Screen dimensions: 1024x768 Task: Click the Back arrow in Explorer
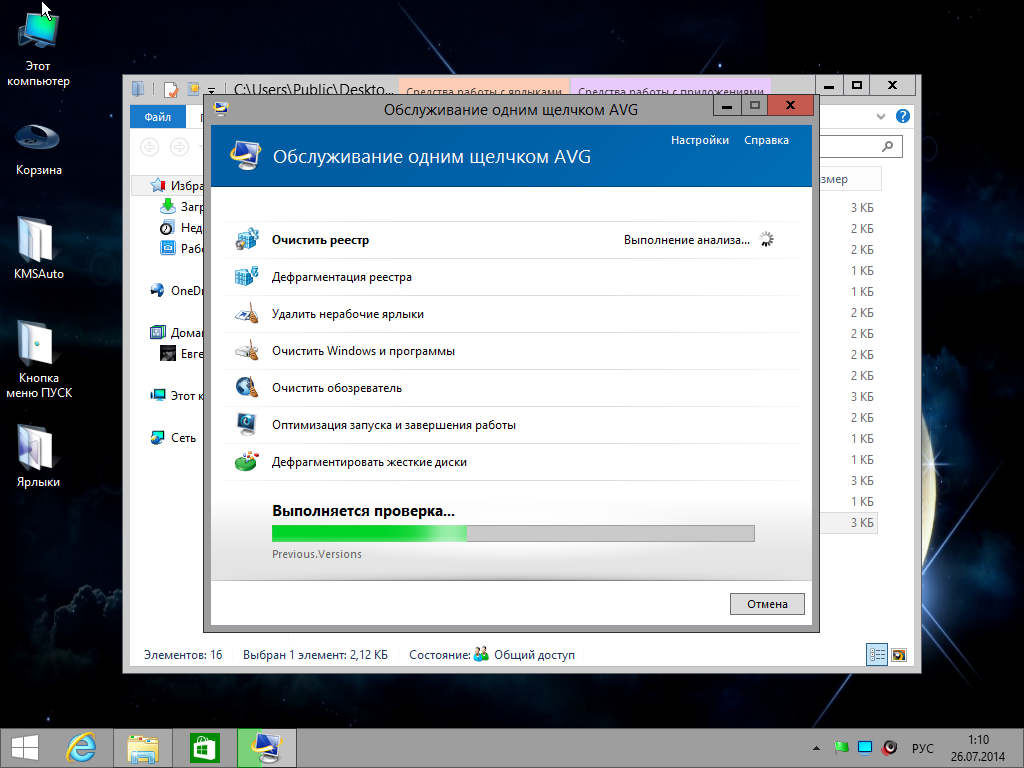[x=150, y=147]
